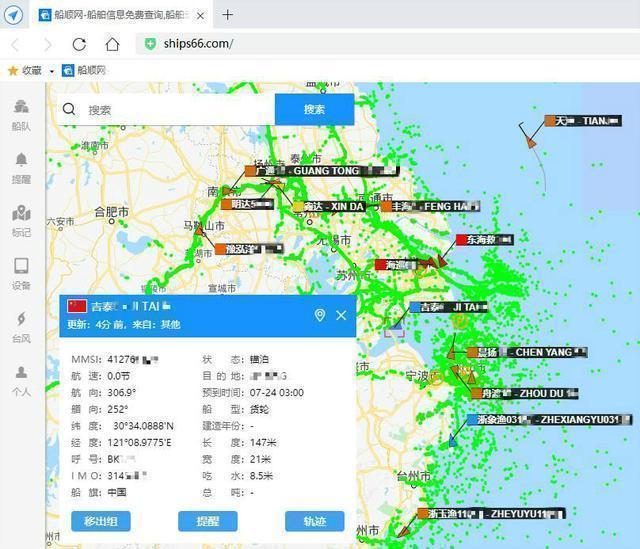The height and width of the screenshot is (549, 640).
Task: Select the blue JI TAI ship marker
Action: (395, 325)
